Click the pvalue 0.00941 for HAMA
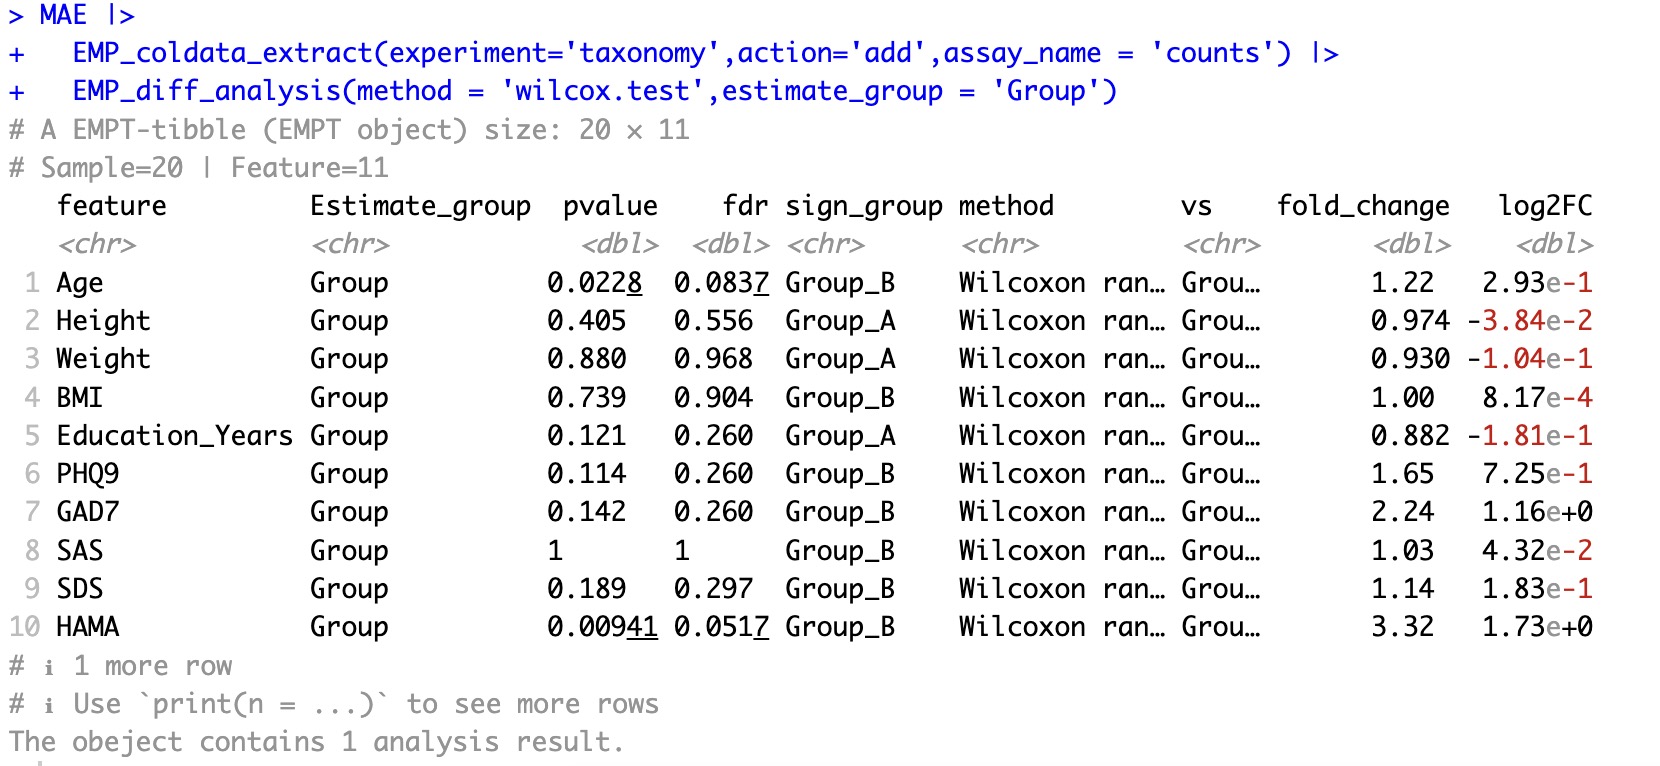Screen dimensions: 1660x766 coord(602,627)
